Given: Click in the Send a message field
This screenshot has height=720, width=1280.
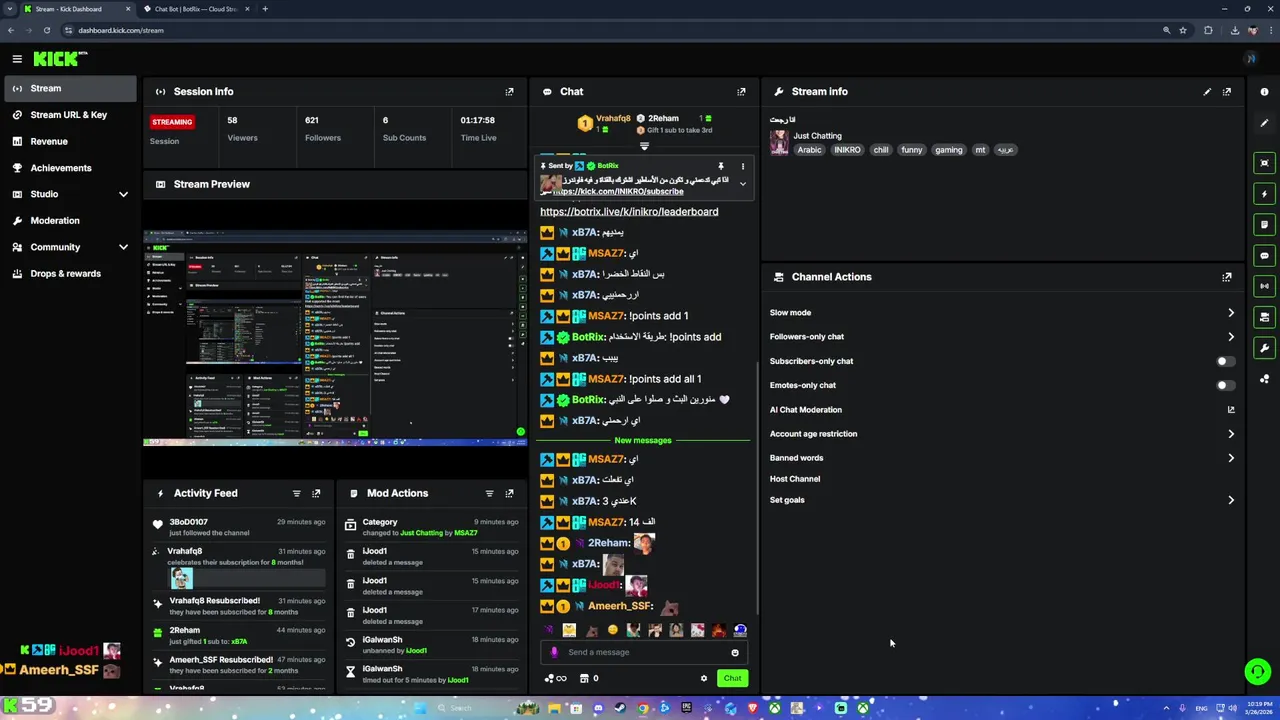Looking at the screenshot, I should click(x=645, y=652).
